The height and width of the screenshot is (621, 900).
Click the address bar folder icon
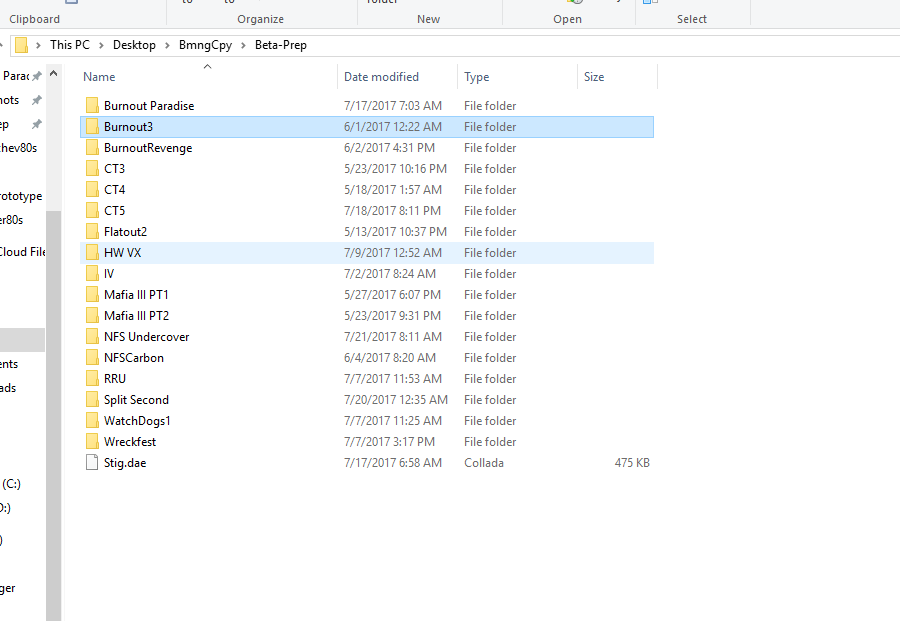pyautogui.click(x=21, y=45)
